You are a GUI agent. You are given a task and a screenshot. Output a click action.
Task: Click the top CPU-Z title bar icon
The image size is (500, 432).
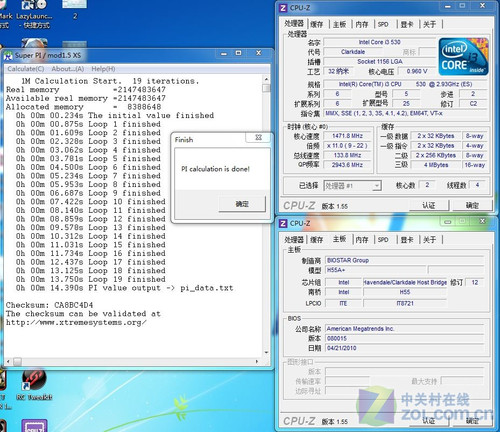pyautogui.click(x=283, y=8)
